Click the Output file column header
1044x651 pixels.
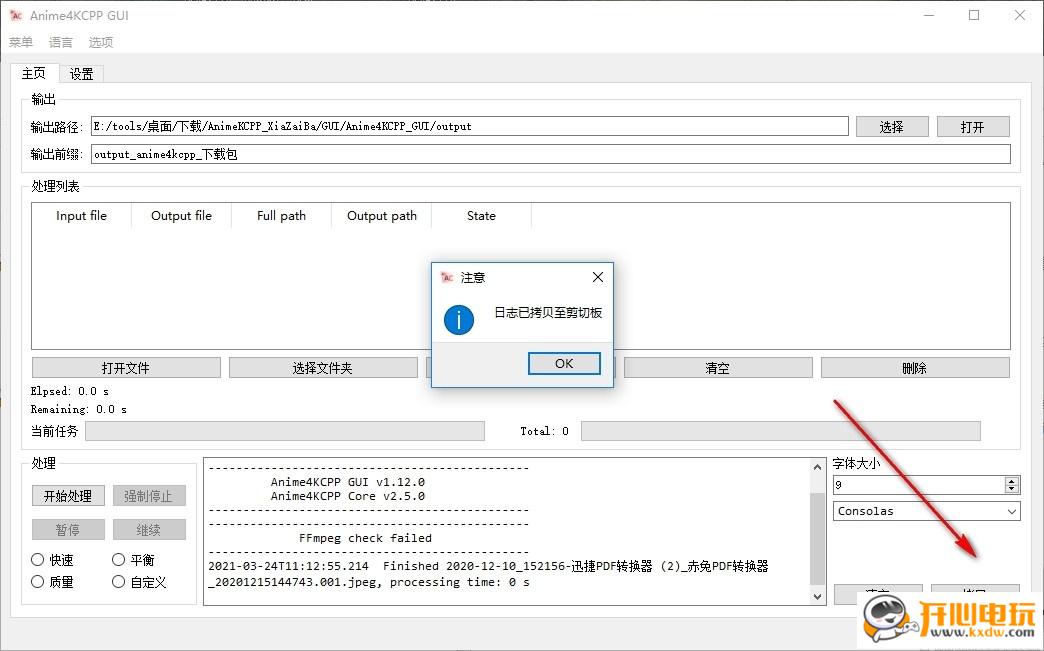[181, 216]
